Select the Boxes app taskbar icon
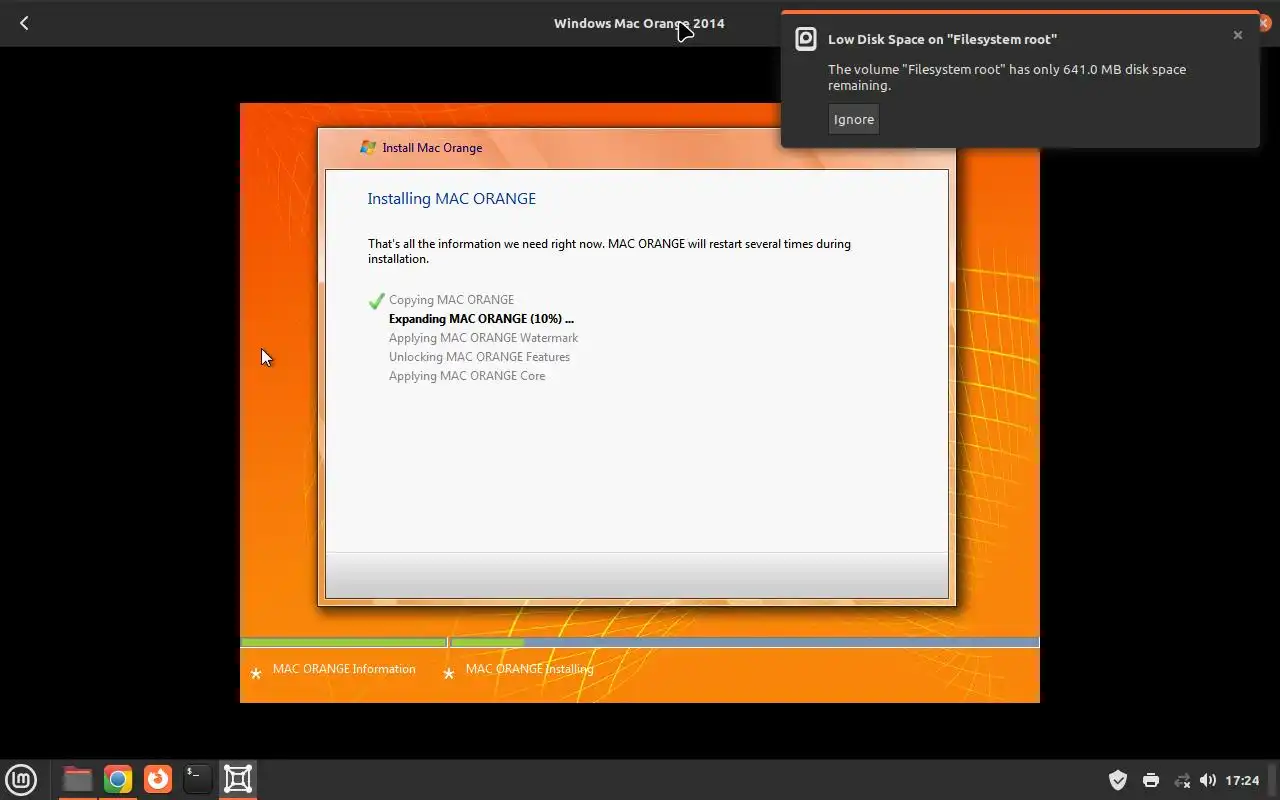This screenshot has height=800, width=1280. coord(238,779)
